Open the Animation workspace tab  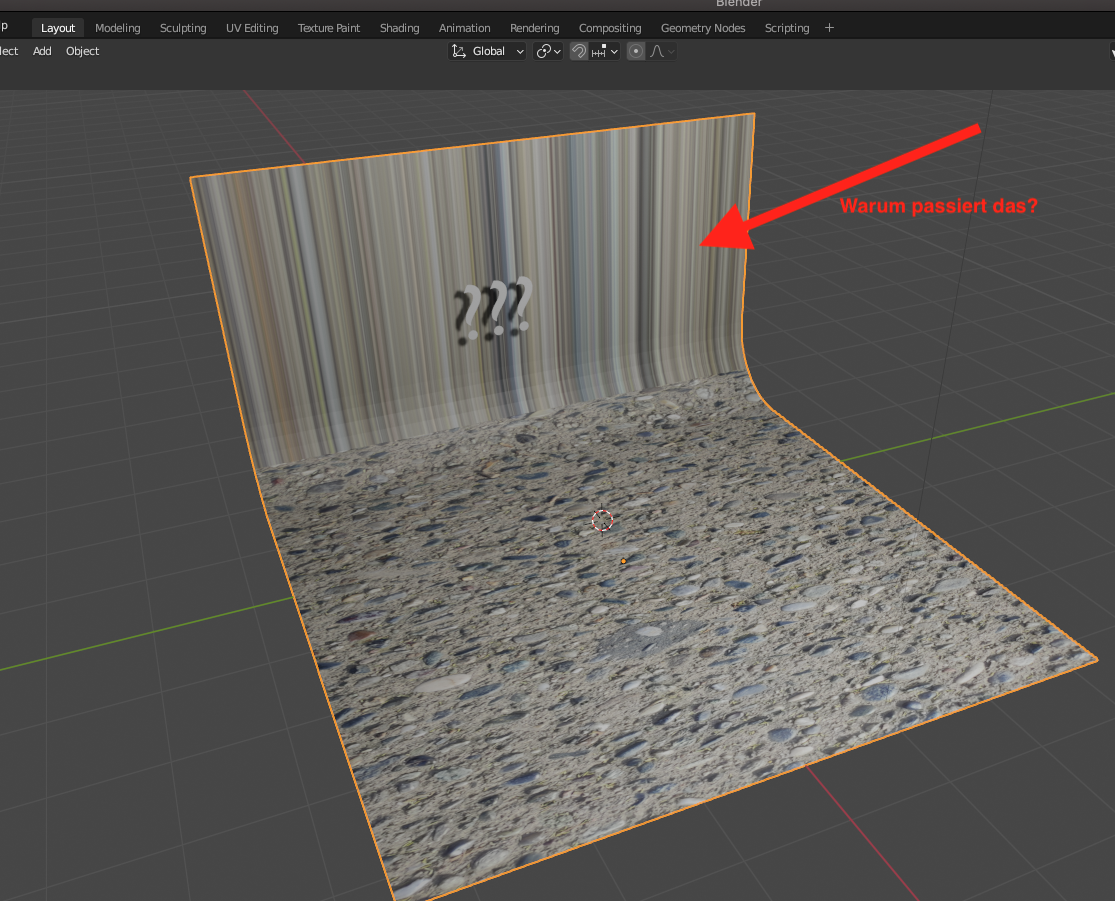click(x=465, y=28)
